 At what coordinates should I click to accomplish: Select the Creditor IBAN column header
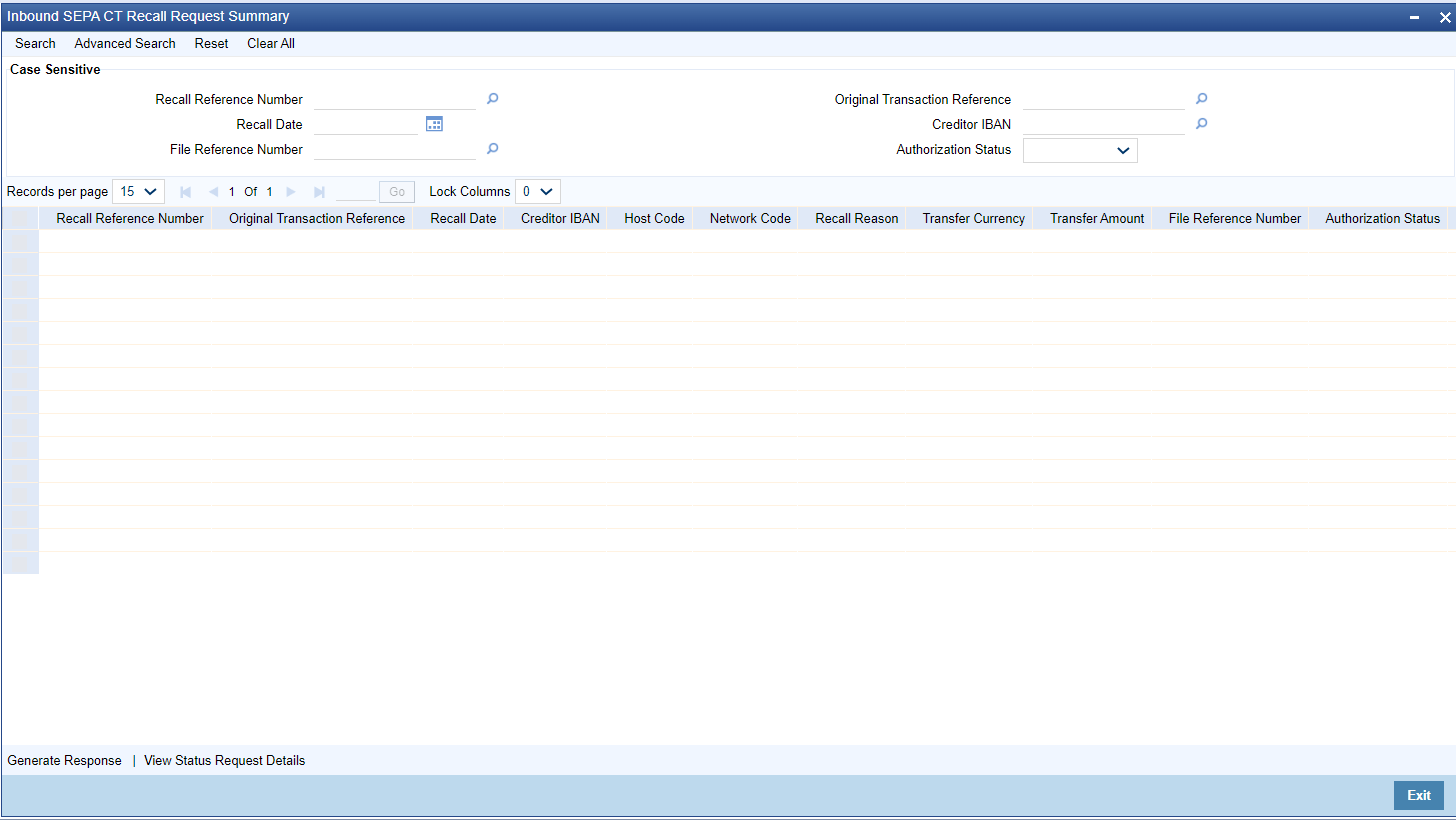pyautogui.click(x=560, y=218)
